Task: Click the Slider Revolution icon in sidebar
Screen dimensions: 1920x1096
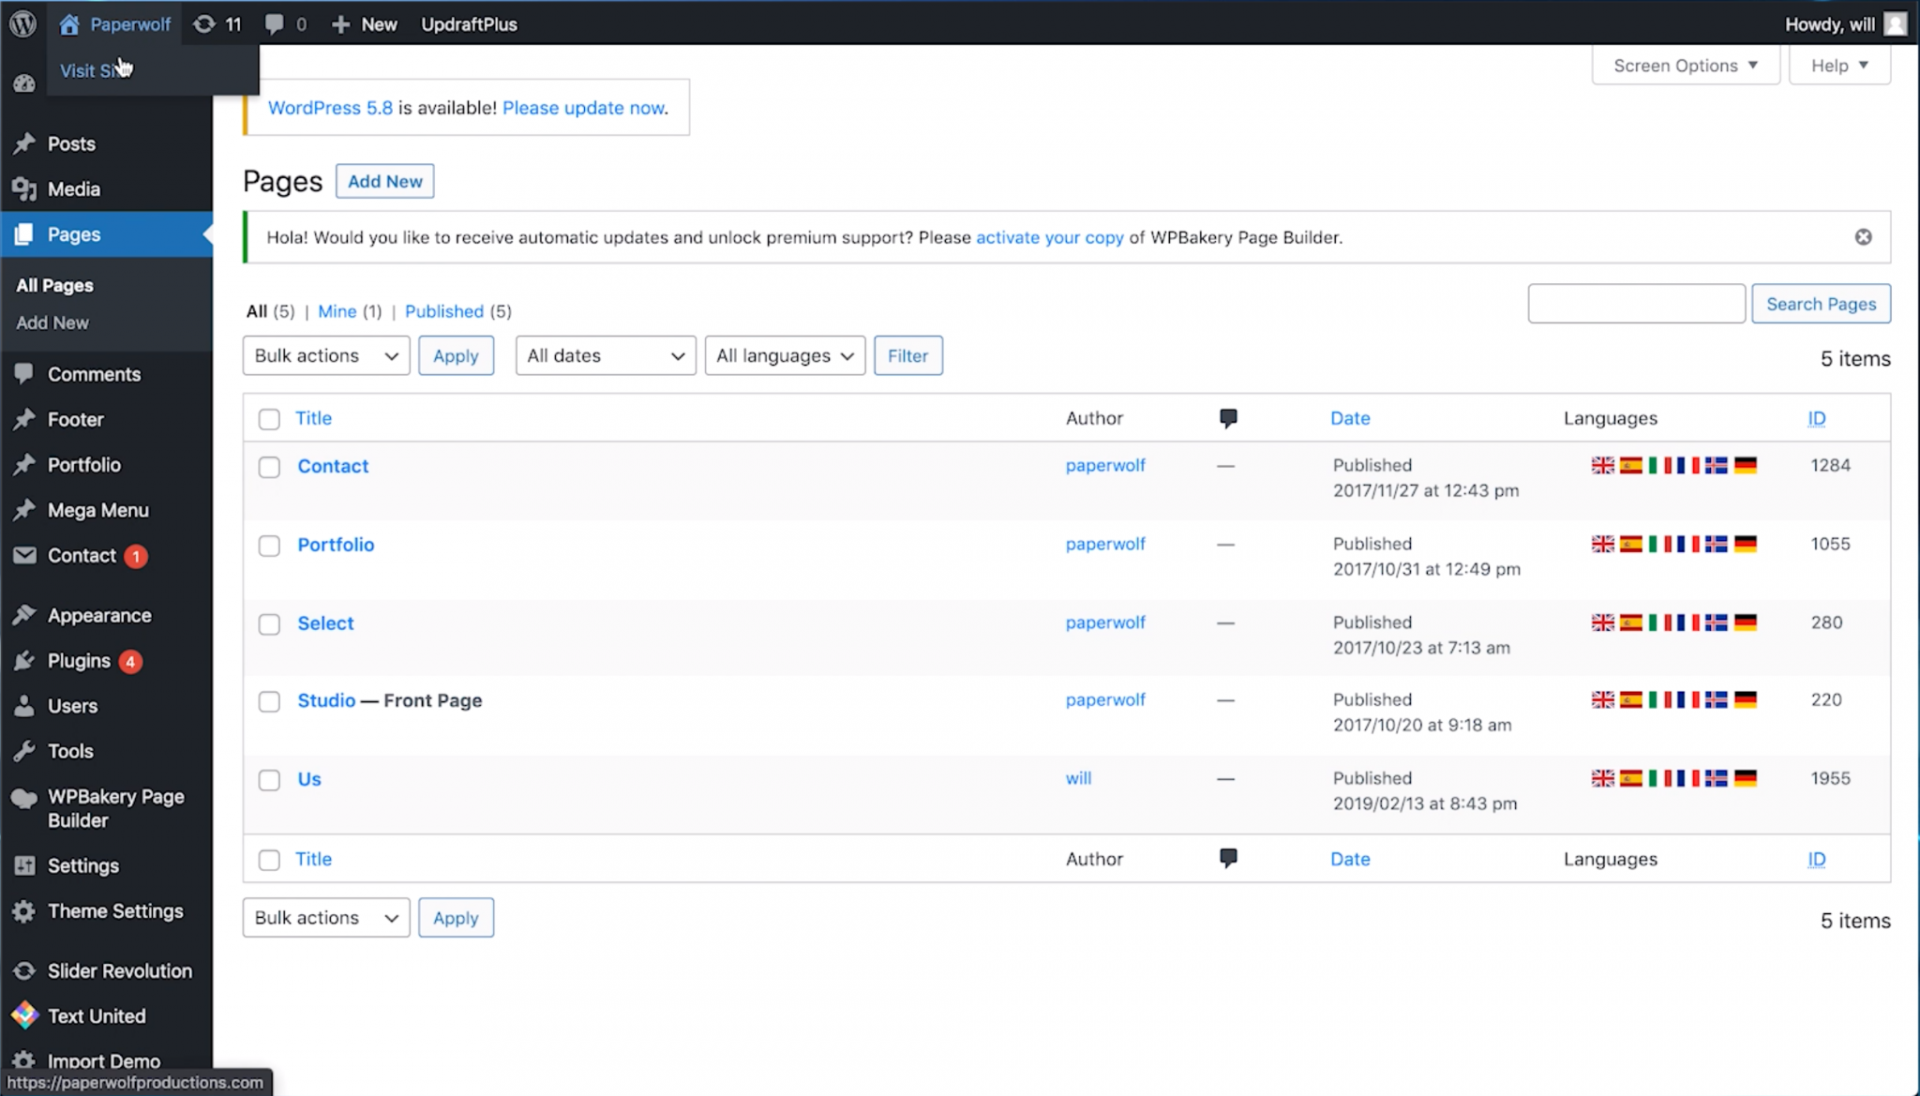Action: tap(24, 971)
